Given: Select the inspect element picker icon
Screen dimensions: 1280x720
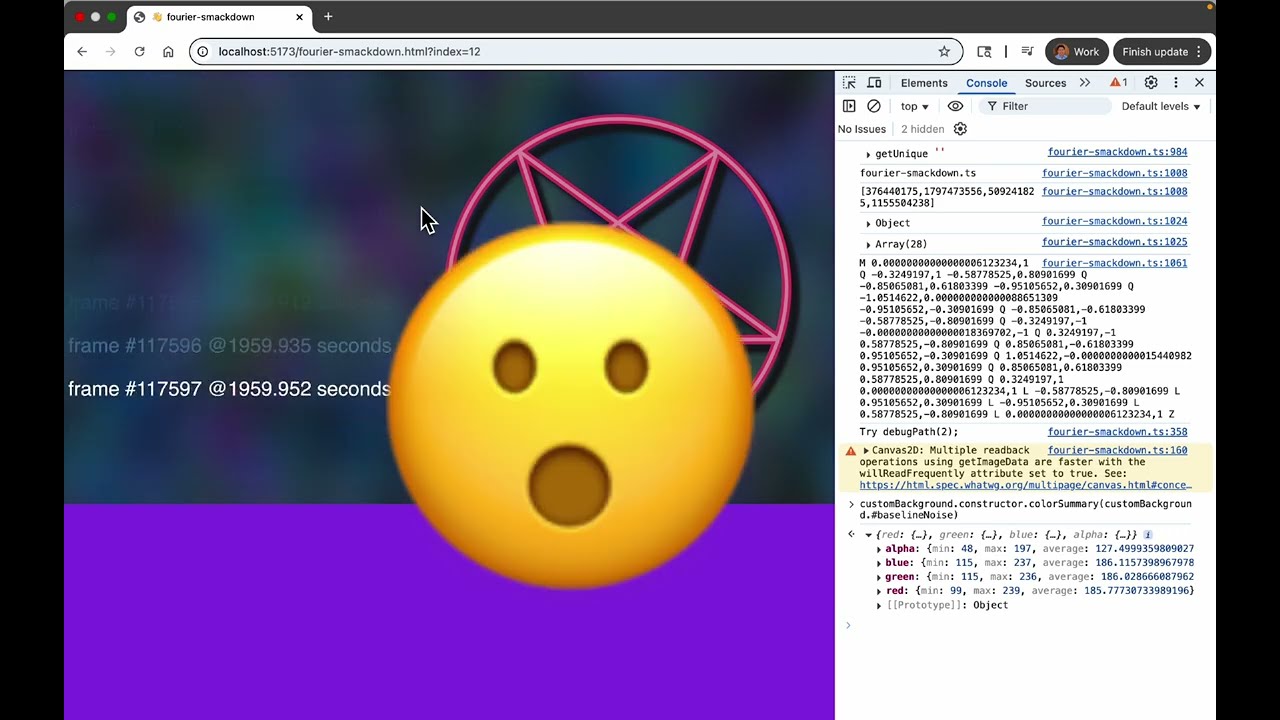Looking at the screenshot, I should (x=849, y=83).
